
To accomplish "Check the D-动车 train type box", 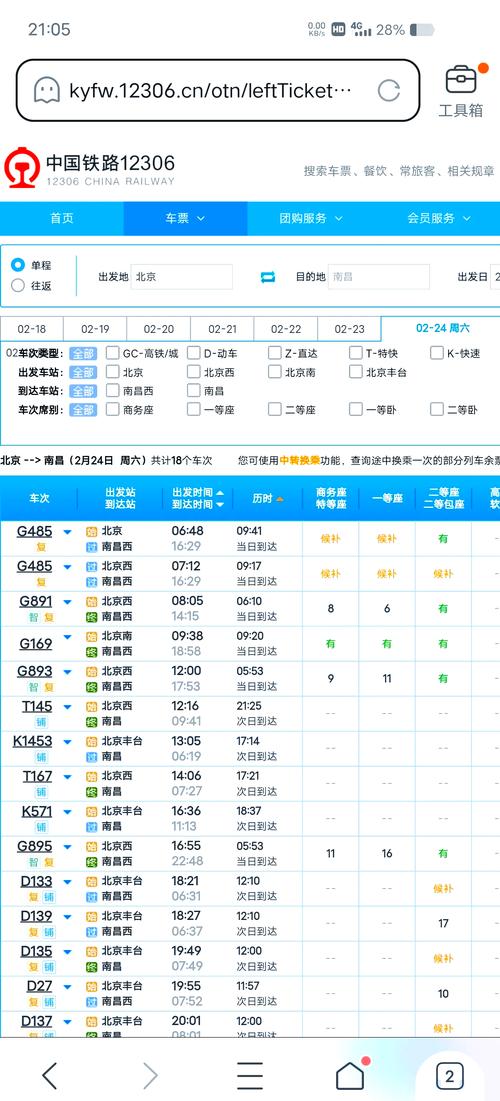I will 193,353.
